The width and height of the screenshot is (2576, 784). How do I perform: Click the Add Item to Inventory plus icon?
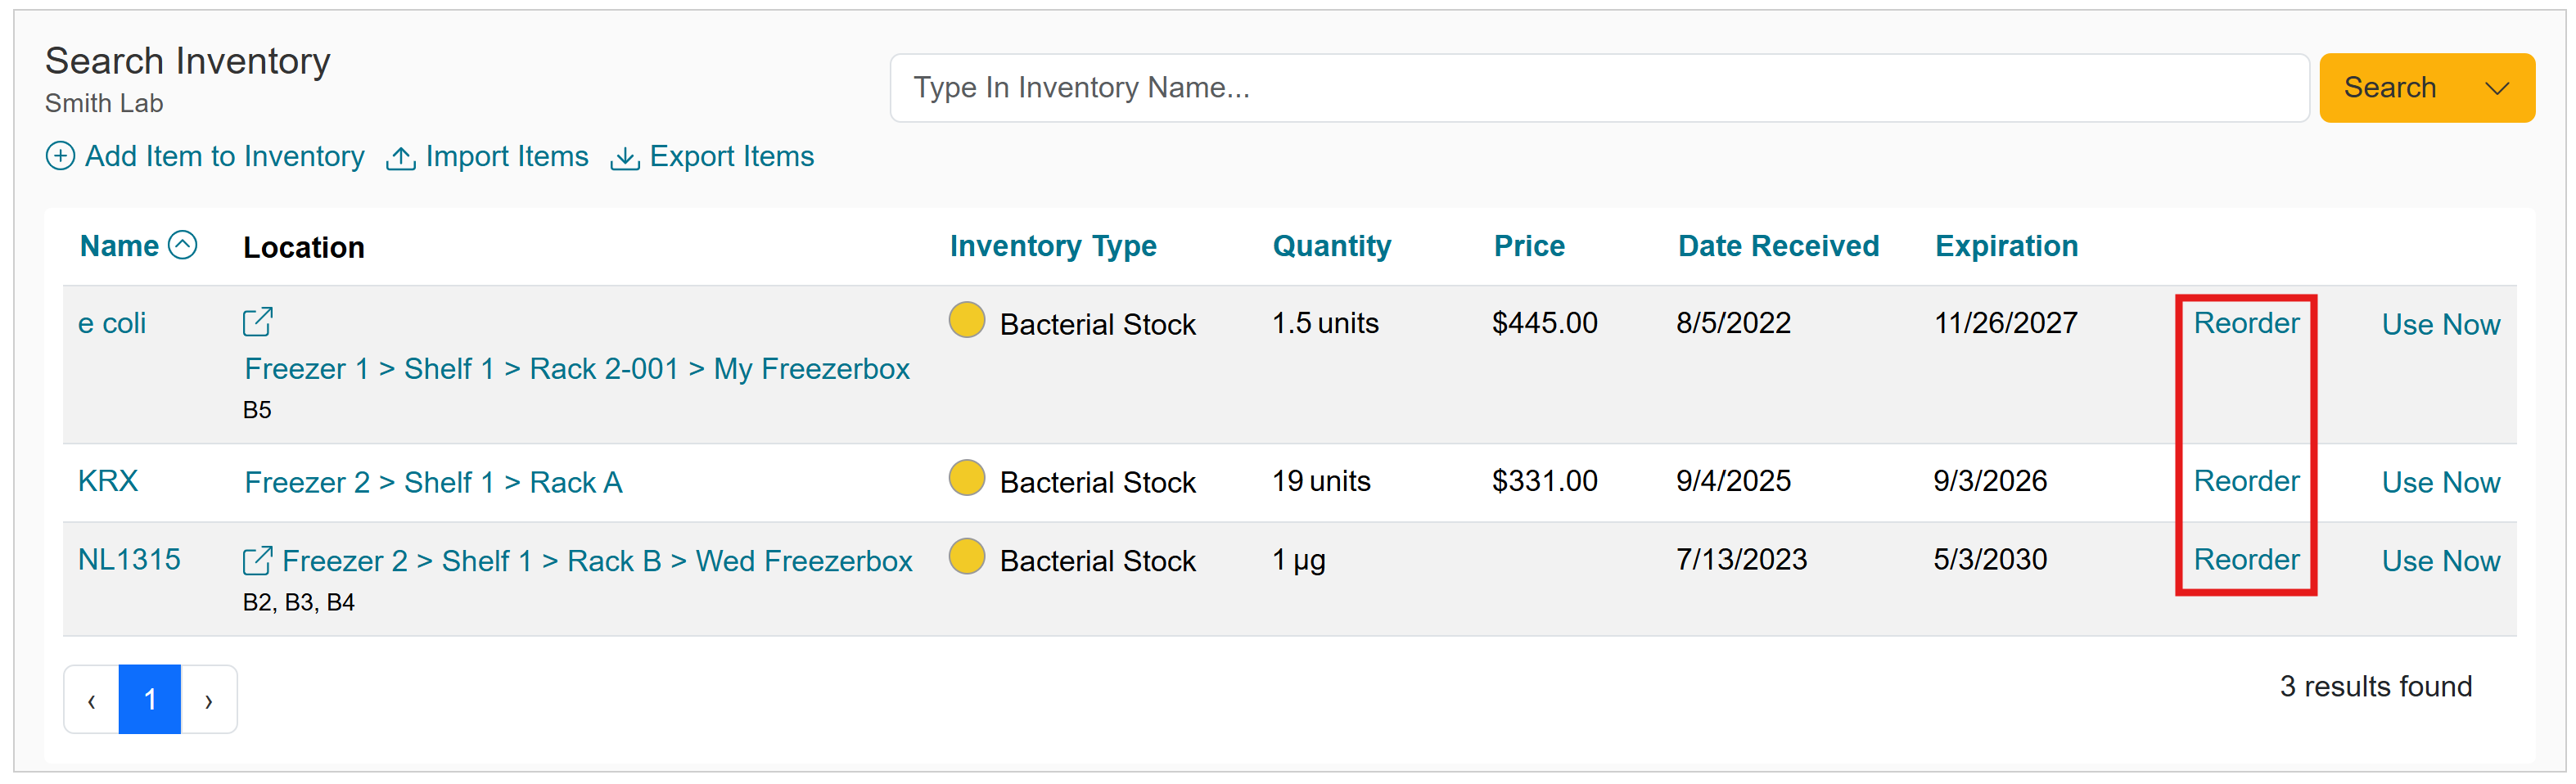pyautogui.click(x=60, y=157)
